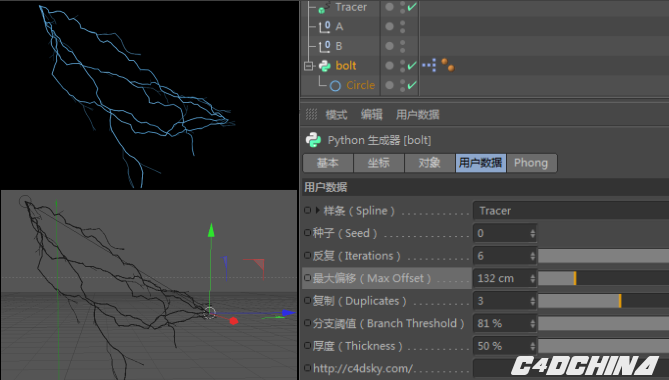Collapse the bolt object hierarchy
The width and height of the screenshot is (669, 380).
(308, 66)
